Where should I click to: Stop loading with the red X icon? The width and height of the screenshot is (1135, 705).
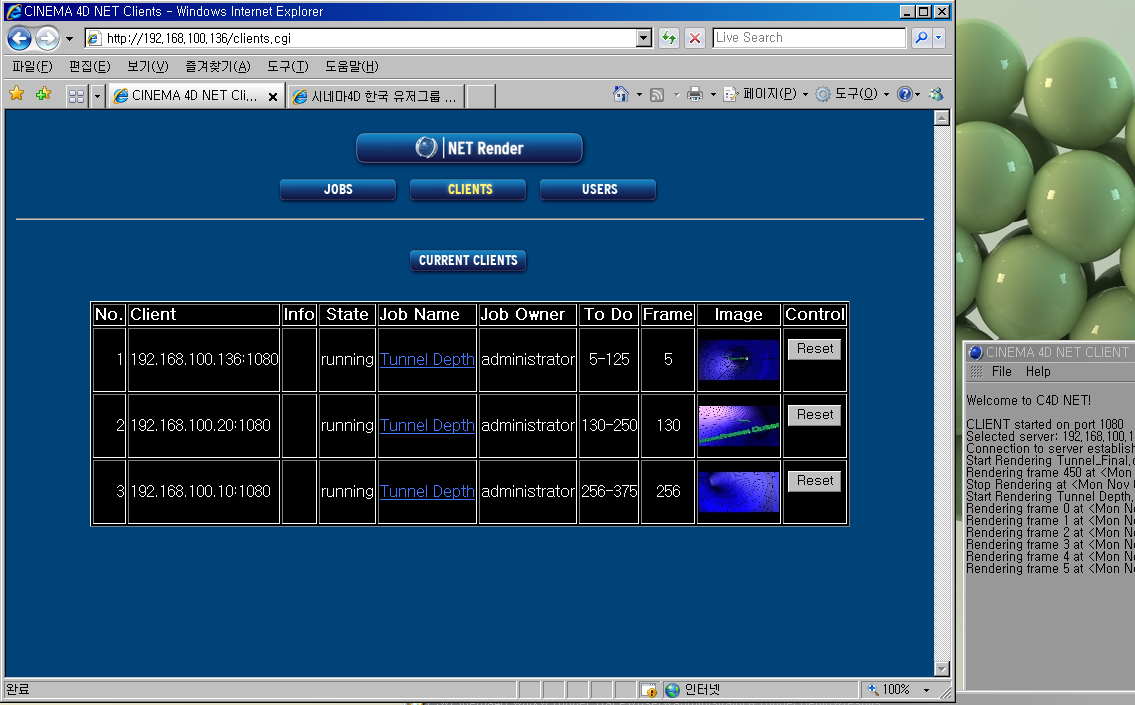click(695, 38)
